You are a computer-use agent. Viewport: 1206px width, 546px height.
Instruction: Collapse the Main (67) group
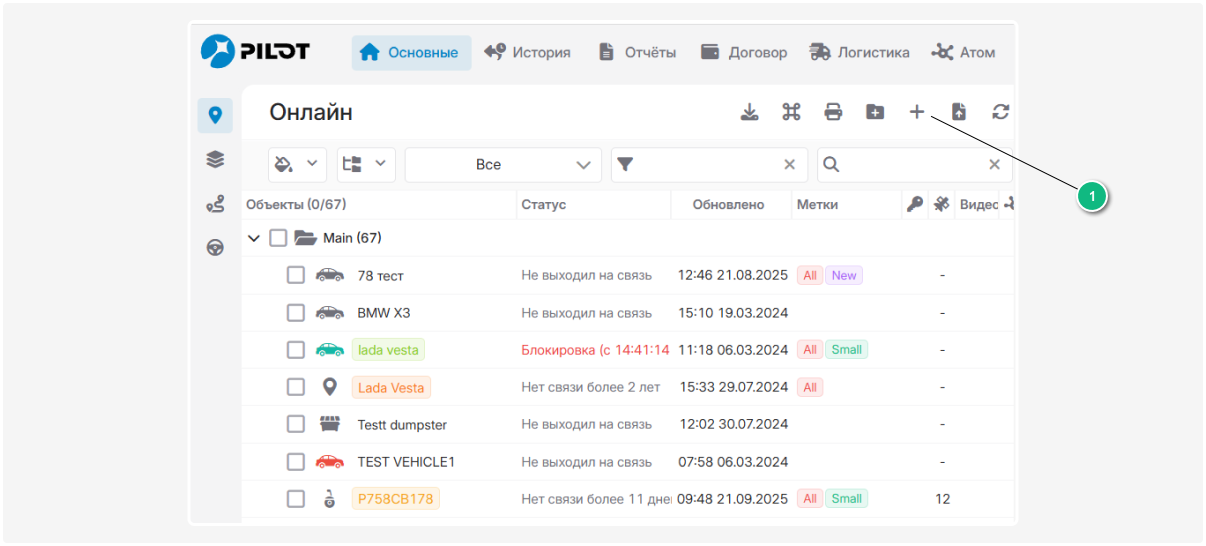click(x=254, y=238)
